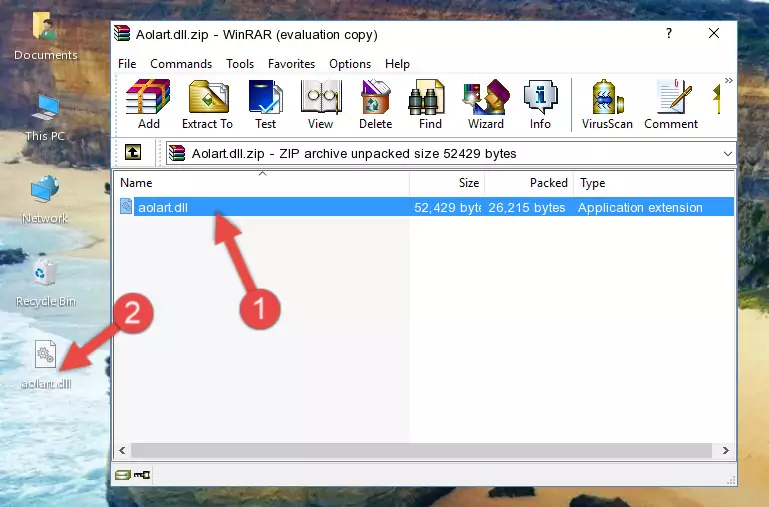Image resolution: width=769 pixels, height=507 pixels.
Task: Select the Recycle Bin desktop icon
Action: pos(45,282)
